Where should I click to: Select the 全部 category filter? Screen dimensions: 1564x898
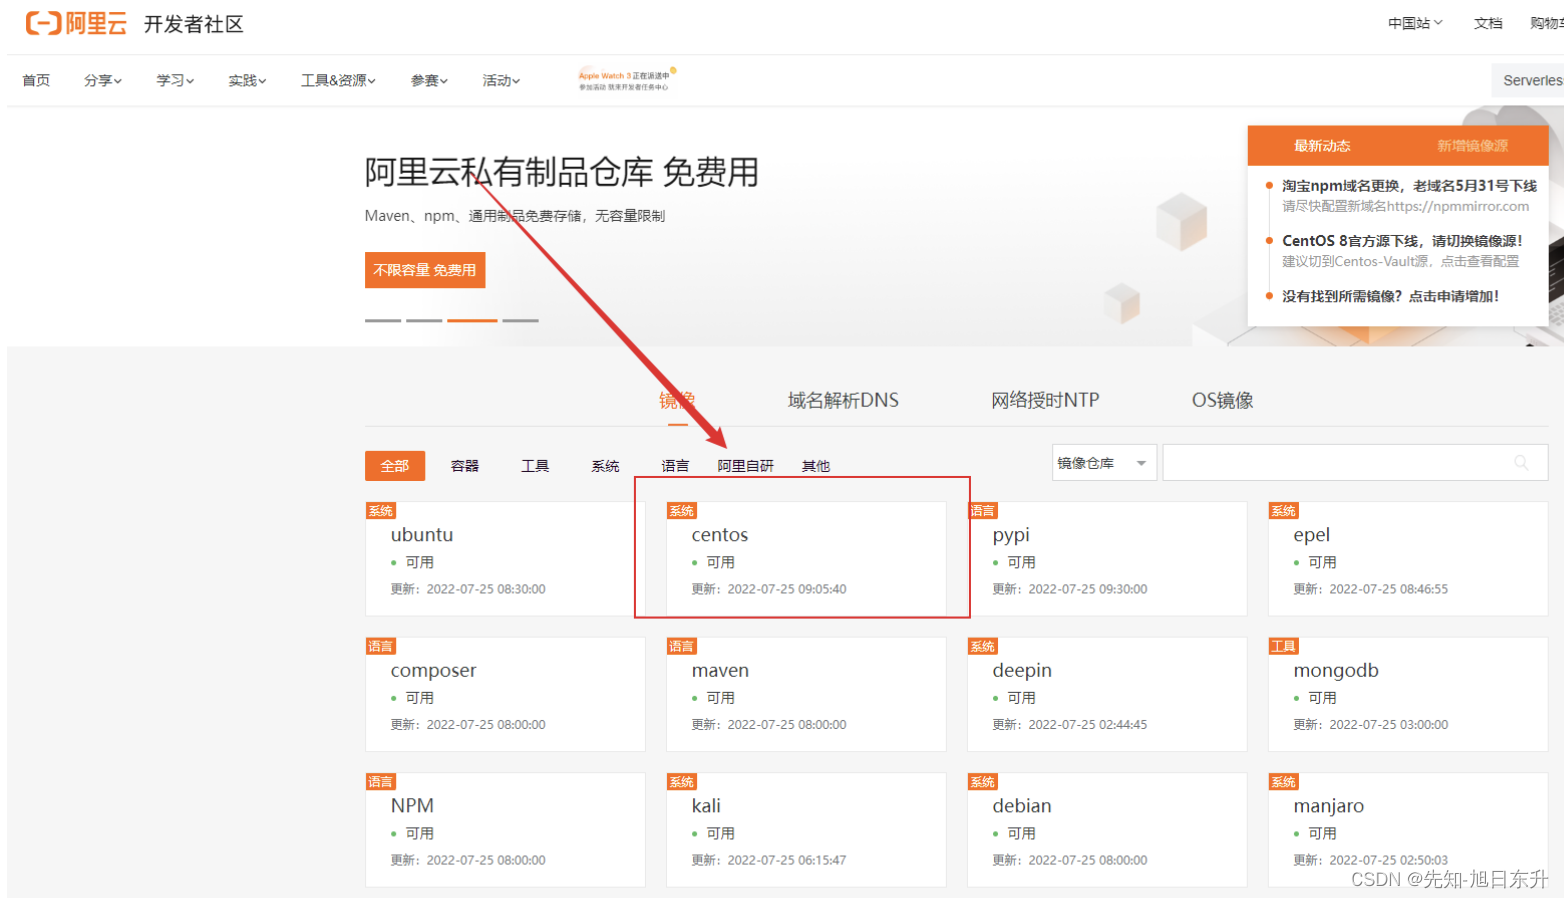click(395, 466)
